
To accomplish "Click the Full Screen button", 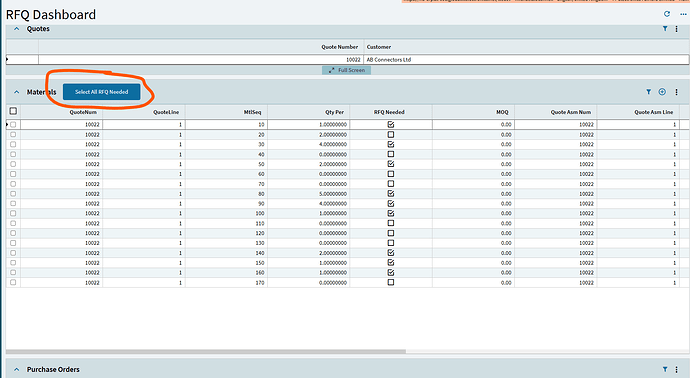I will pos(346,70).
